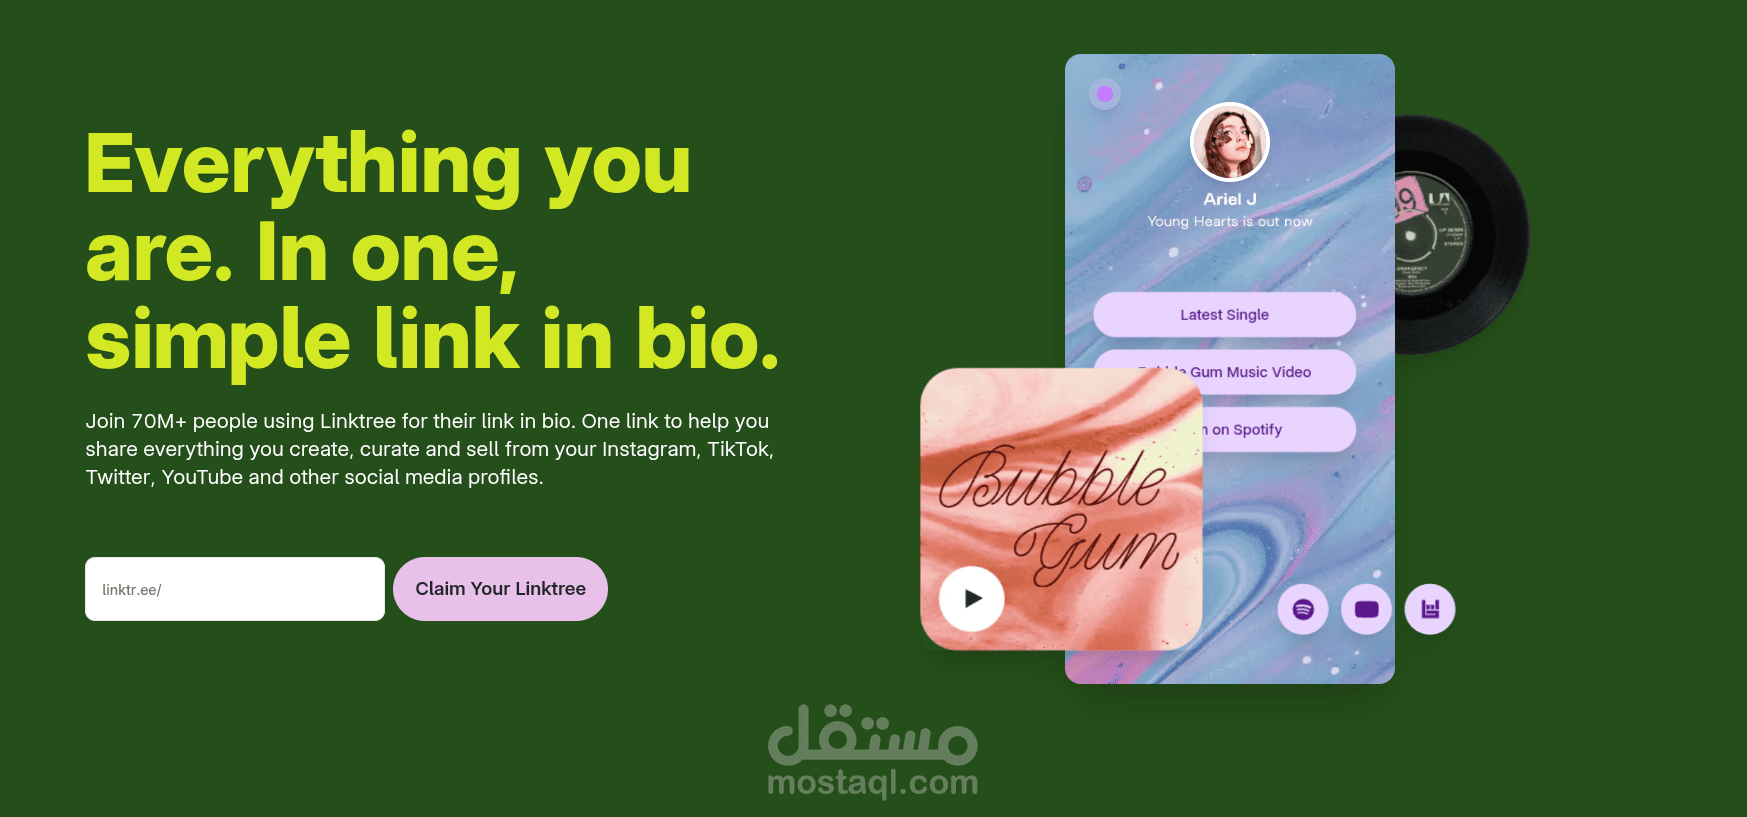Click the Bandcamp-style bar chart icon
Viewport: 1747px width, 817px height.
(1430, 609)
